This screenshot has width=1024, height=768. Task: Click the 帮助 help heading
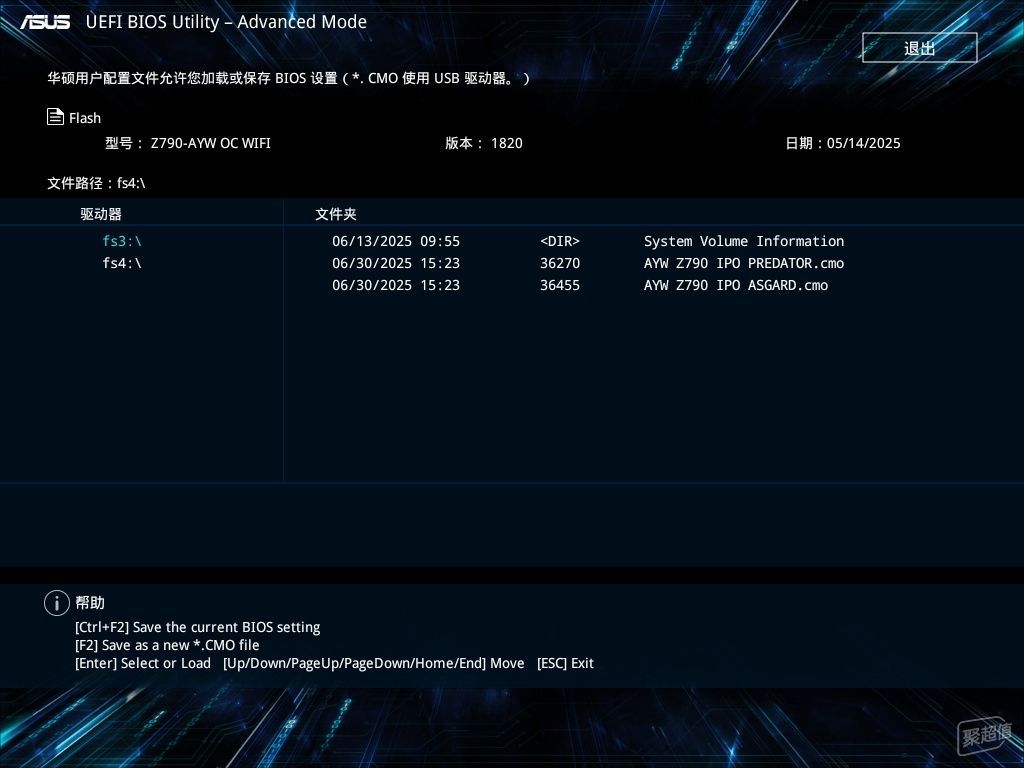pyautogui.click(x=90, y=603)
